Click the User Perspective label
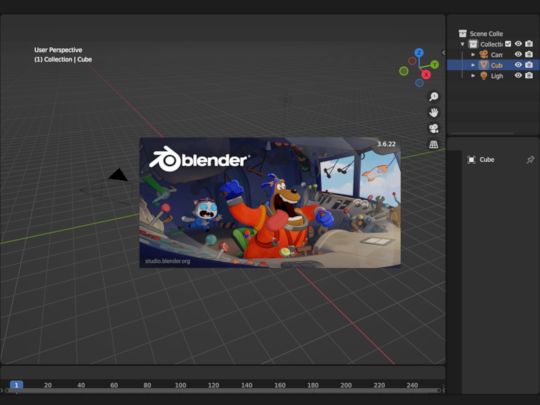Viewport: 540px width, 405px height. click(x=58, y=50)
